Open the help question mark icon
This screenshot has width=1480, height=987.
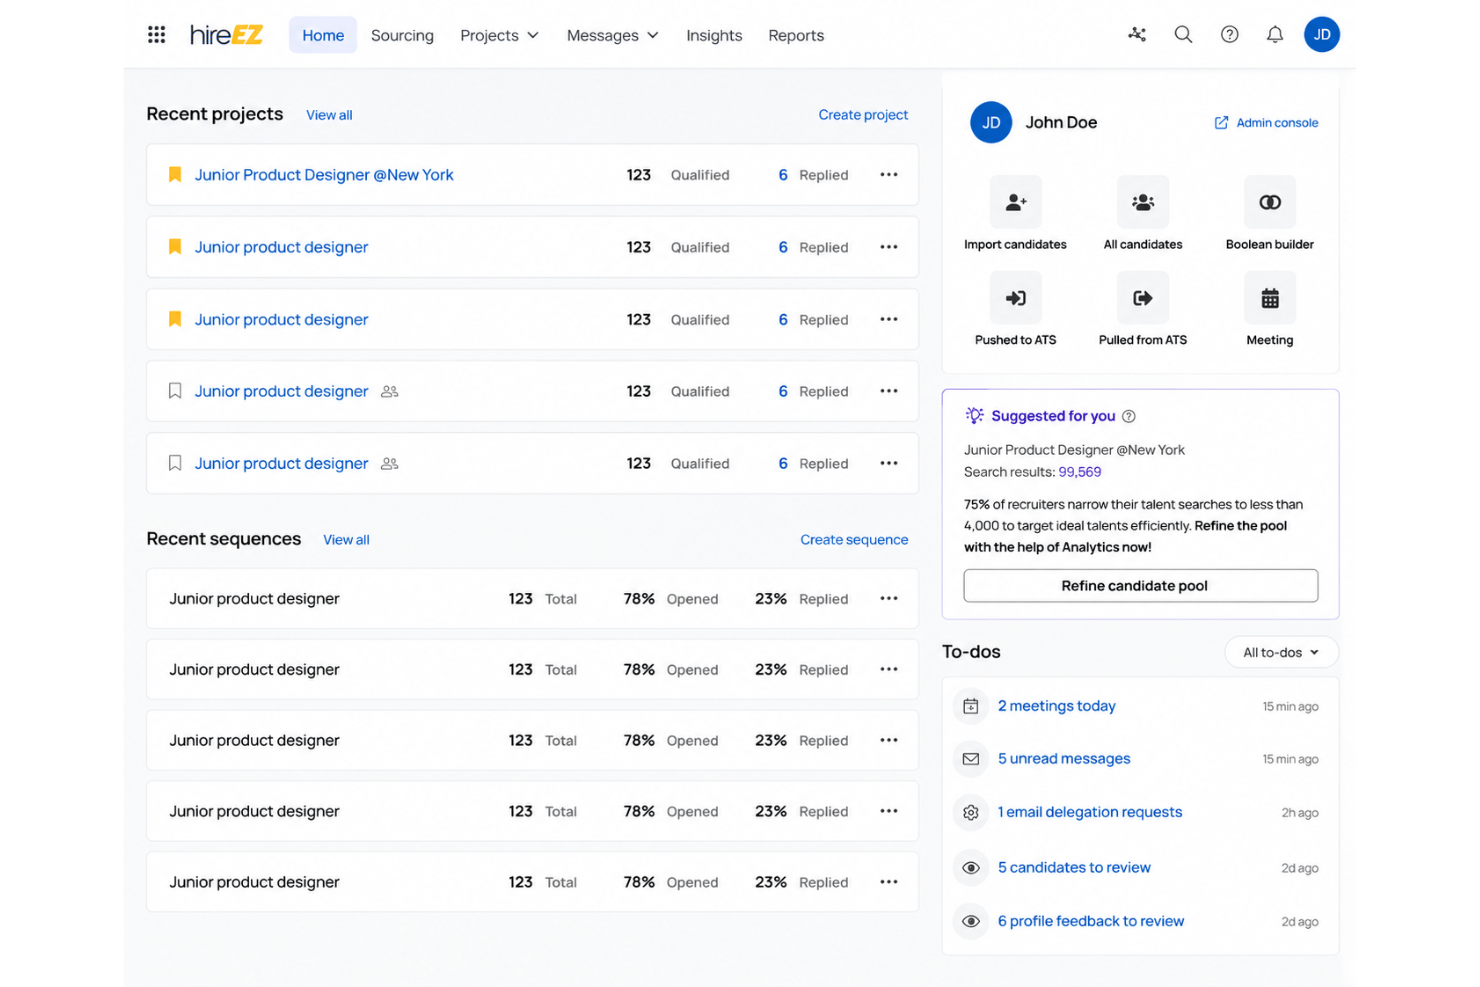tap(1229, 35)
